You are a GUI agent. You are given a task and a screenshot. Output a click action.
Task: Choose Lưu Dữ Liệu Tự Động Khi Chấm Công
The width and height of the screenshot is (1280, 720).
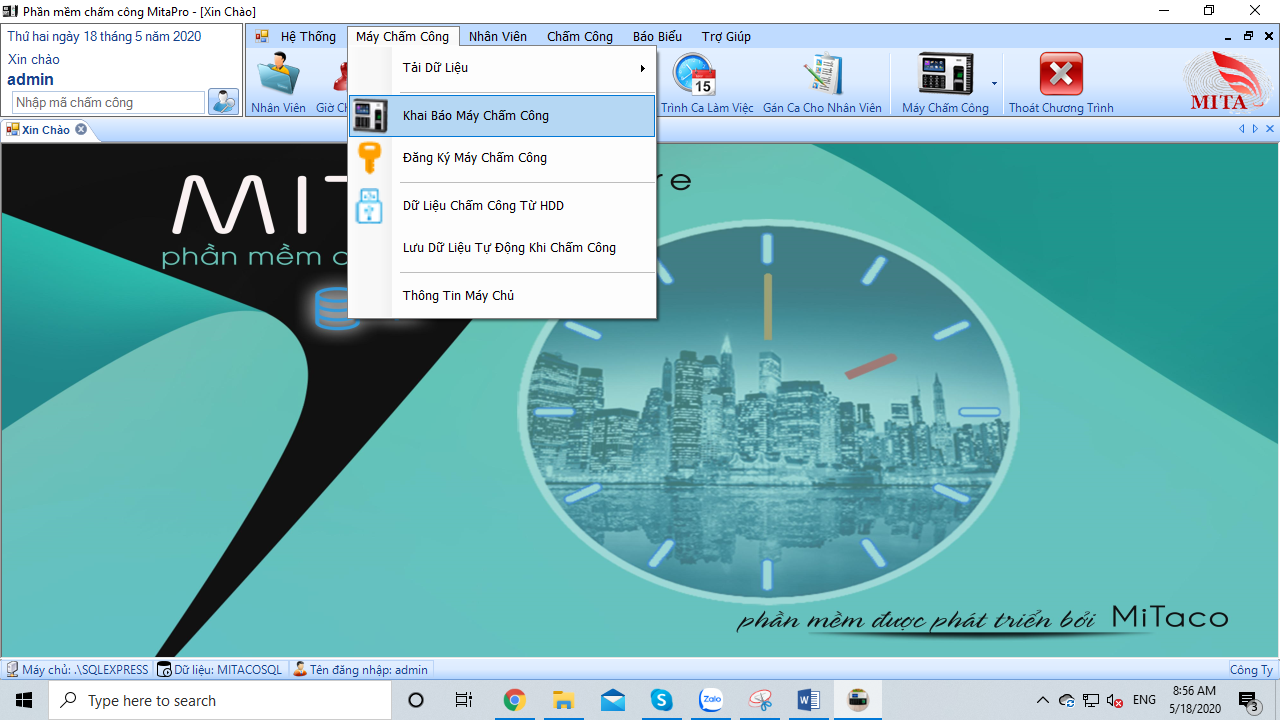(x=502, y=248)
